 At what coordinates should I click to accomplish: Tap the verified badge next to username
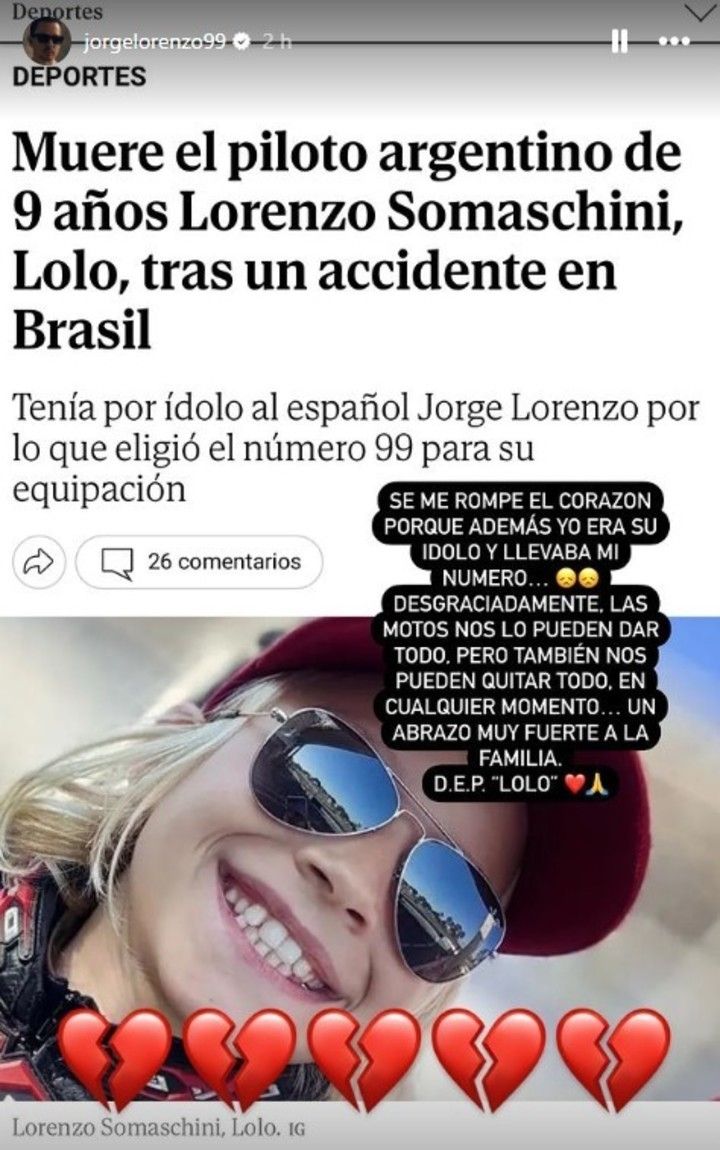point(241,42)
